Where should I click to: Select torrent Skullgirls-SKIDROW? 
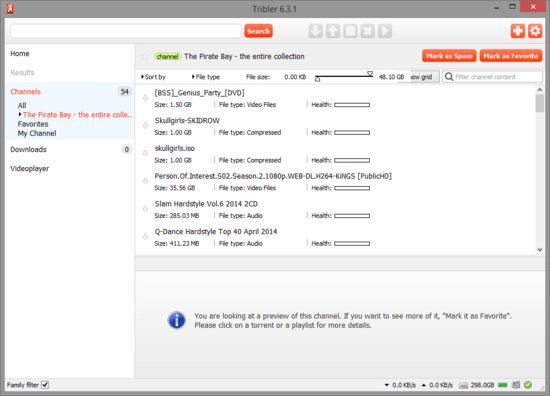pyautogui.click(x=187, y=120)
